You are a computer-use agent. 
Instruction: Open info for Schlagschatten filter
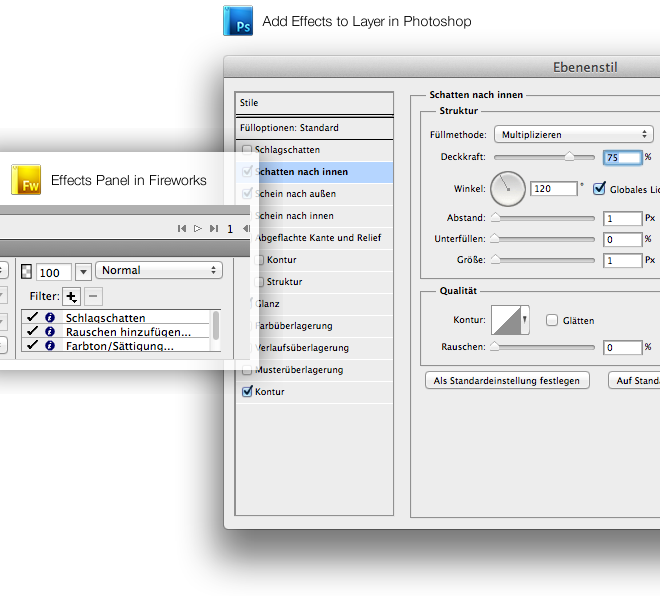coord(50,318)
